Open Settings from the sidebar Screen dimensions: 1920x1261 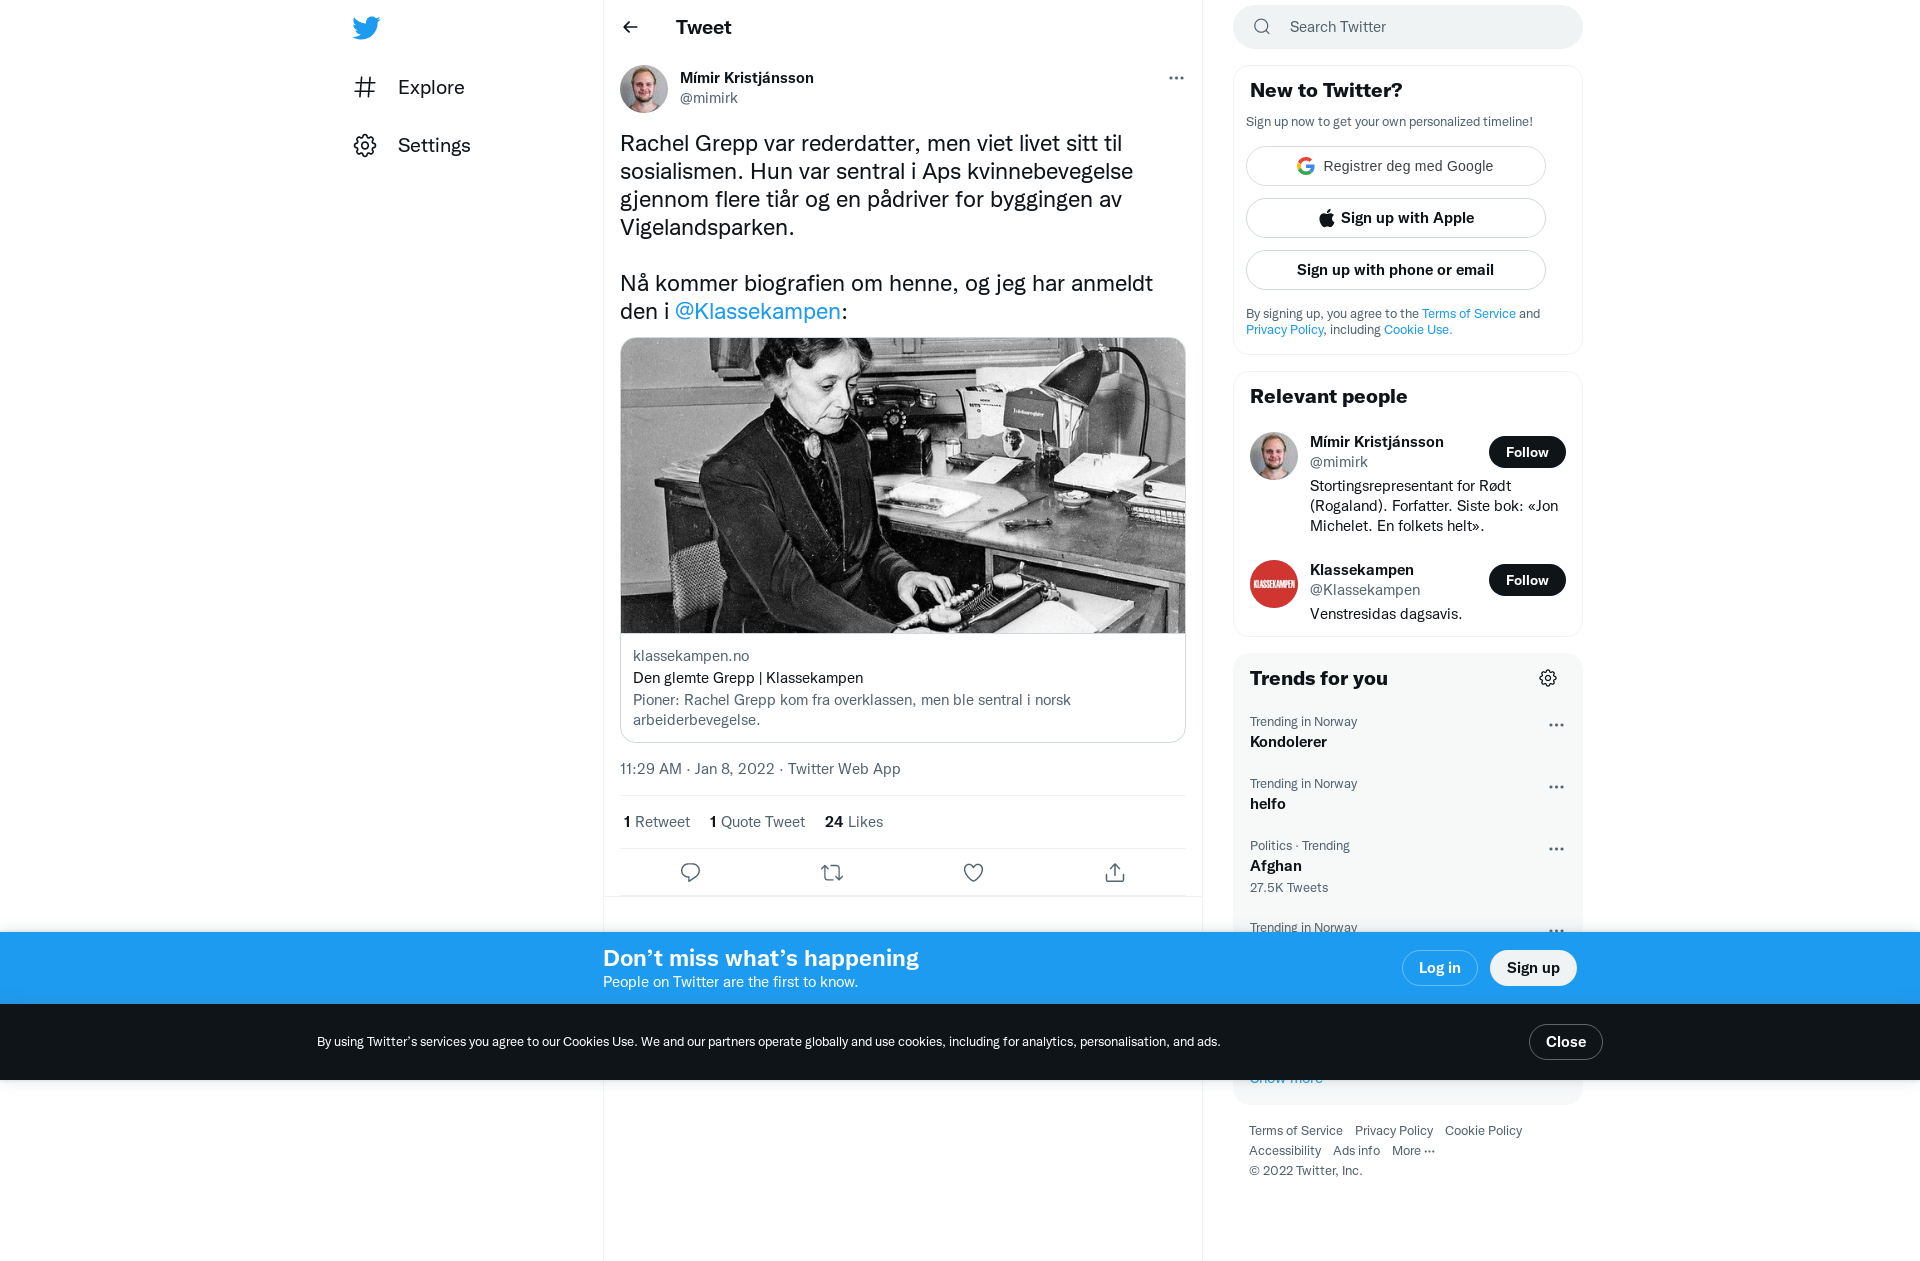point(412,145)
